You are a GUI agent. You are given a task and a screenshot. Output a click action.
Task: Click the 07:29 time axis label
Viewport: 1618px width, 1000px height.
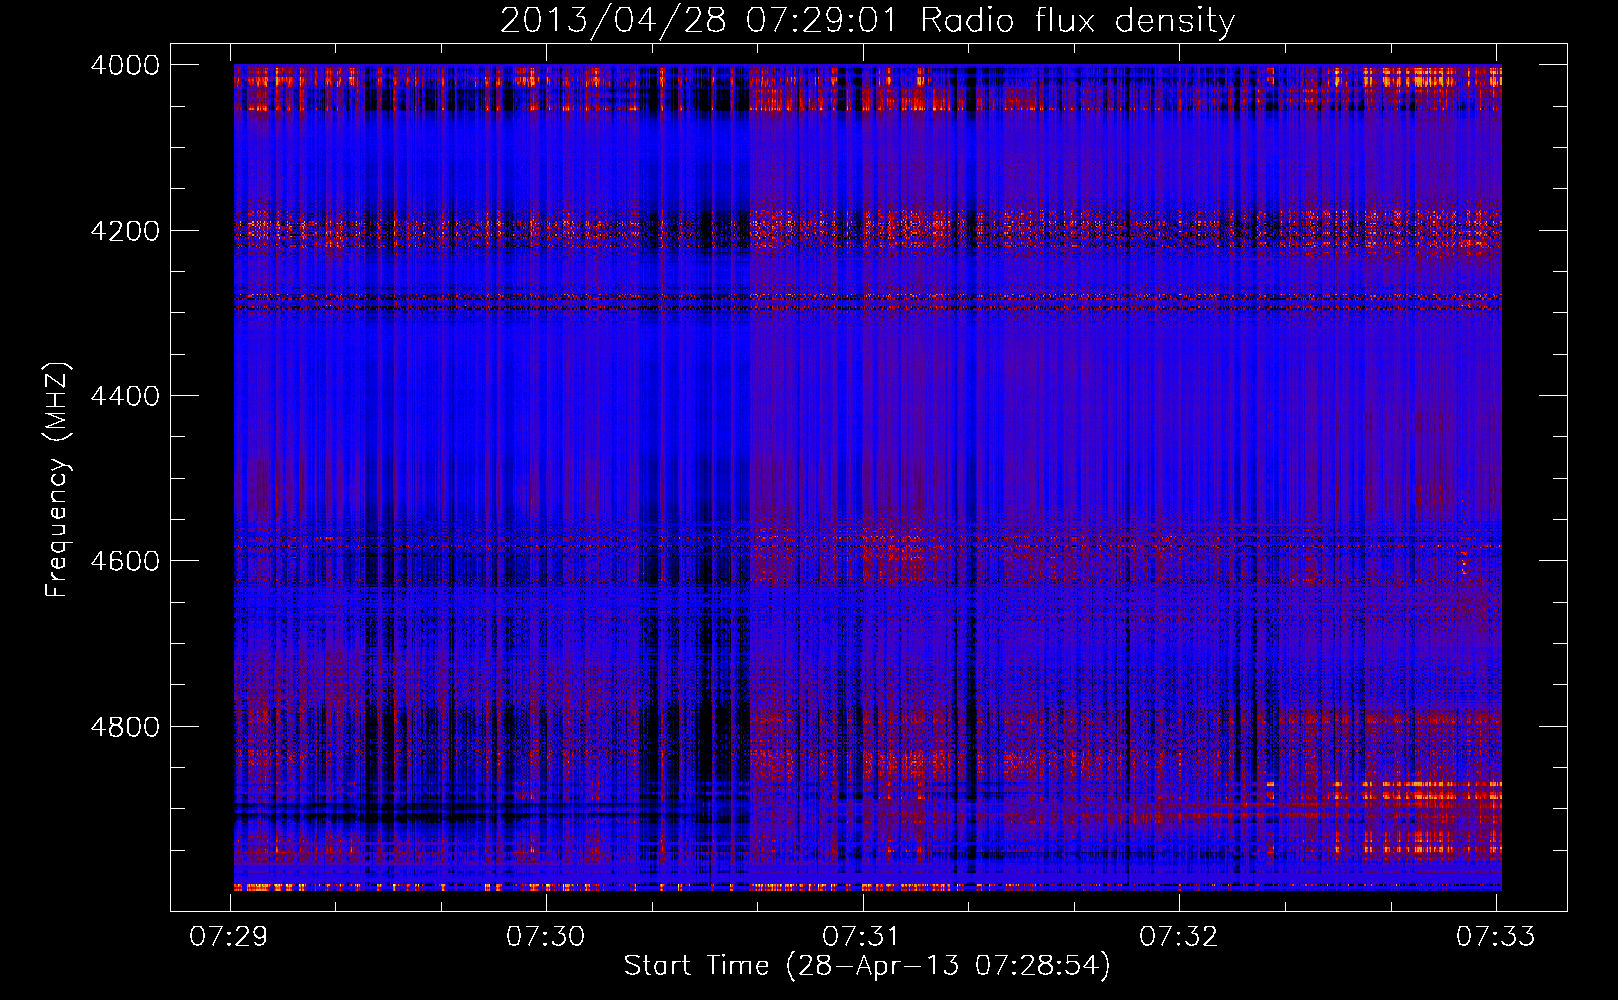point(230,937)
